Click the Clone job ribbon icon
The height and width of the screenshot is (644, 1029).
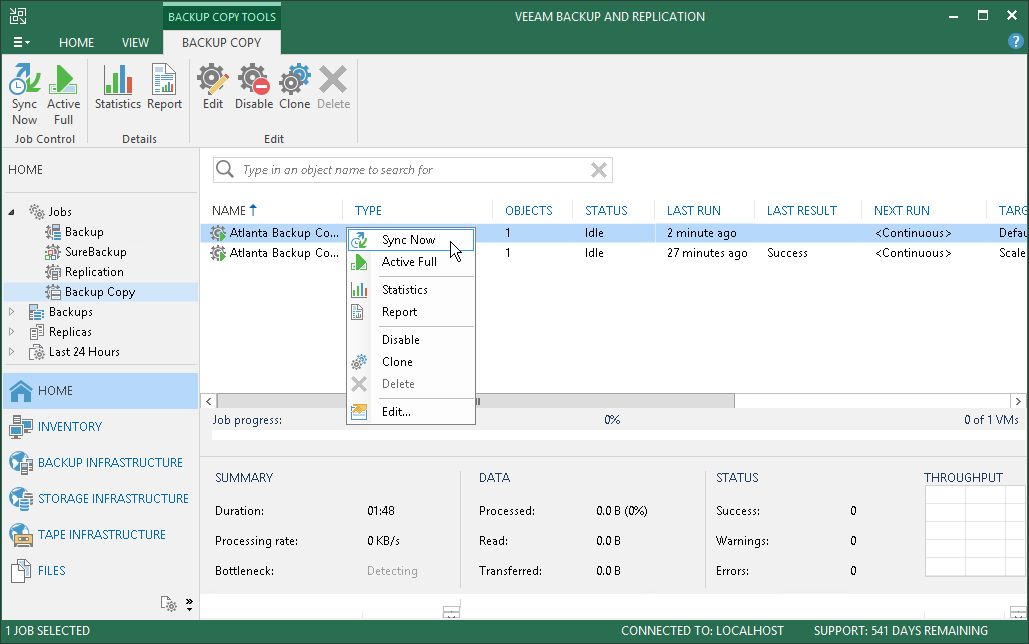click(295, 87)
